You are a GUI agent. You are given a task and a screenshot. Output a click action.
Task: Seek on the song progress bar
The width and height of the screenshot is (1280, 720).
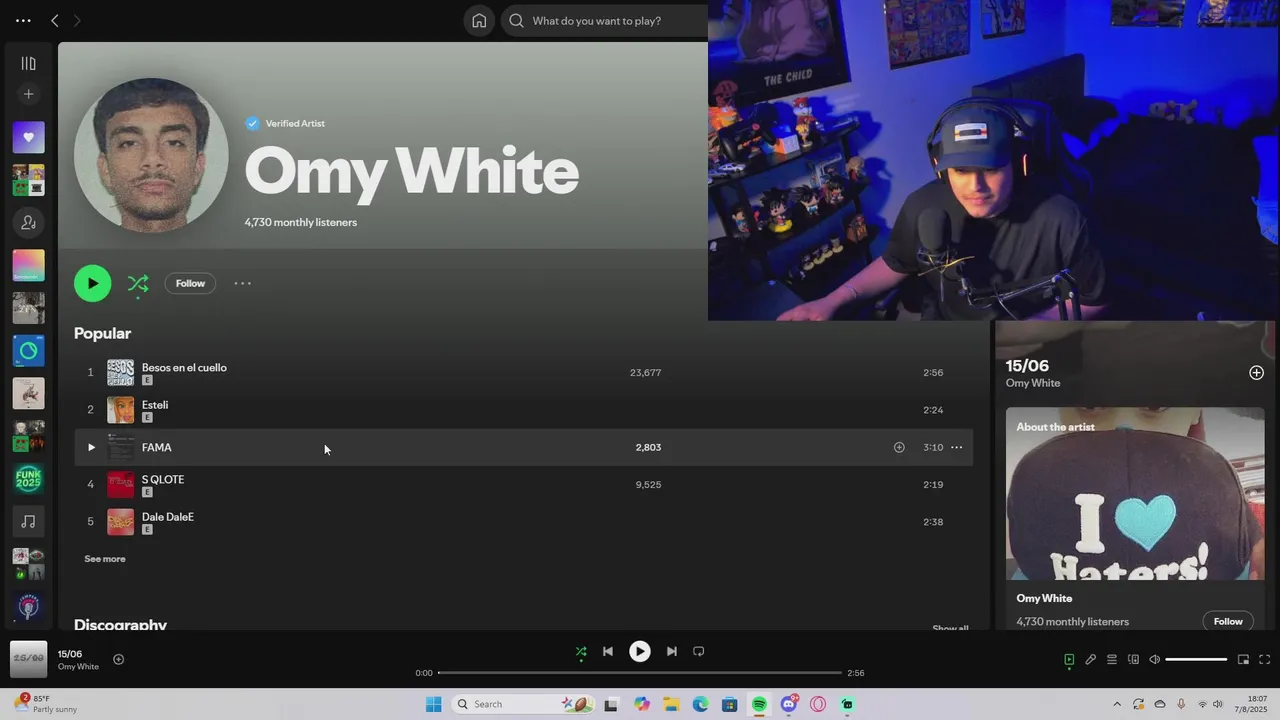pyautogui.click(x=640, y=673)
